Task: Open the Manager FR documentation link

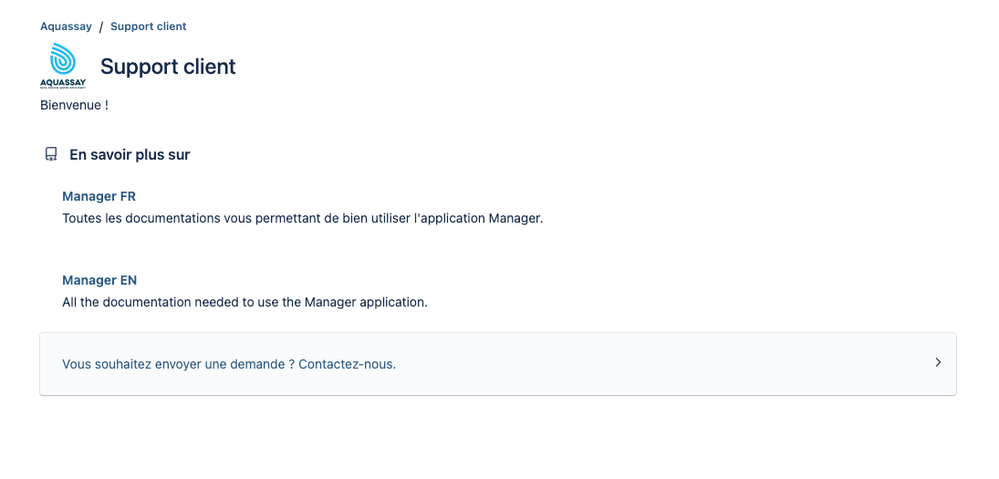Action: tap(99, 196)
